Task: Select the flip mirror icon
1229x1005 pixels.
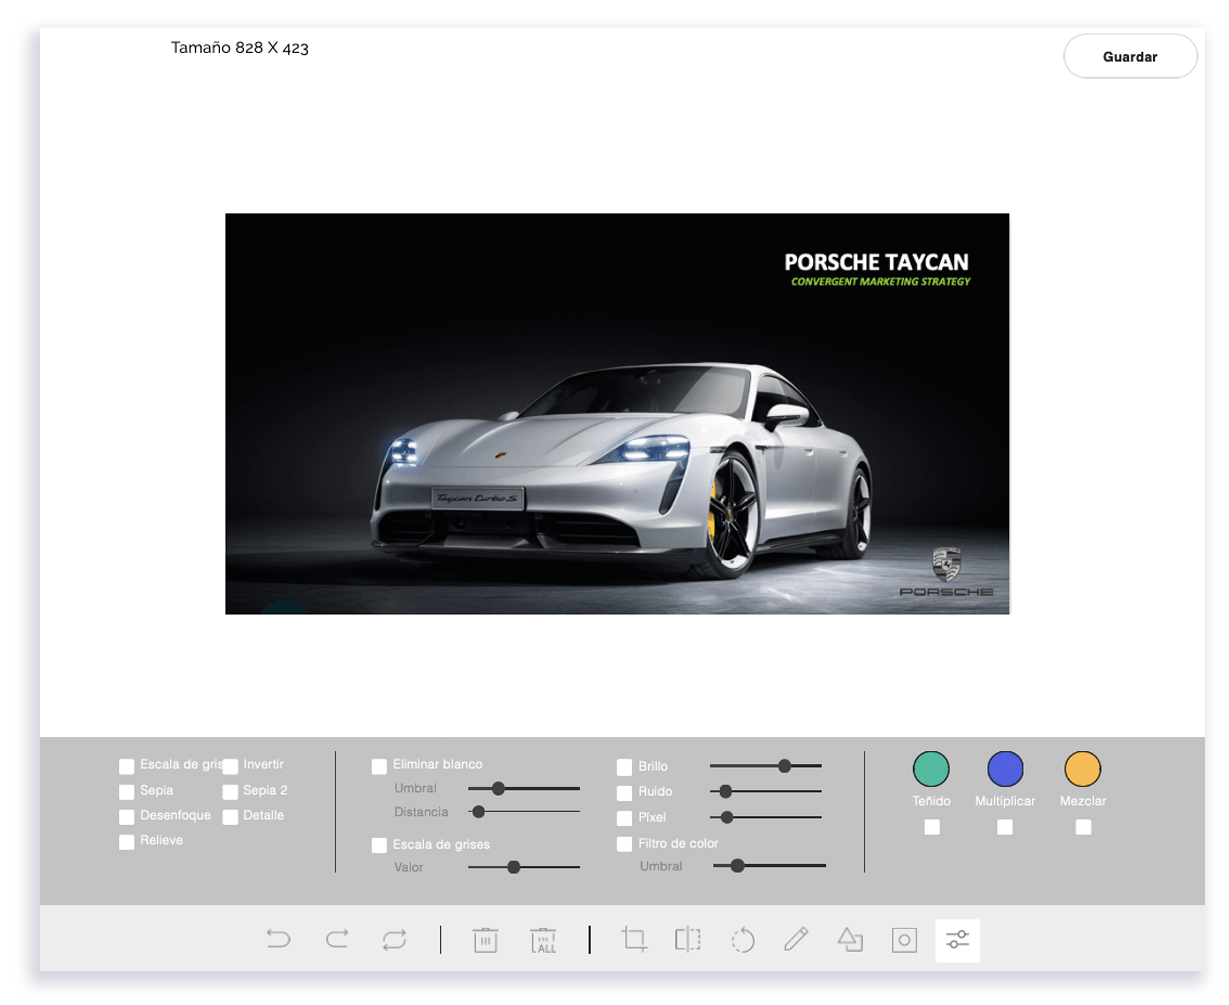Action: click(688, 939)
